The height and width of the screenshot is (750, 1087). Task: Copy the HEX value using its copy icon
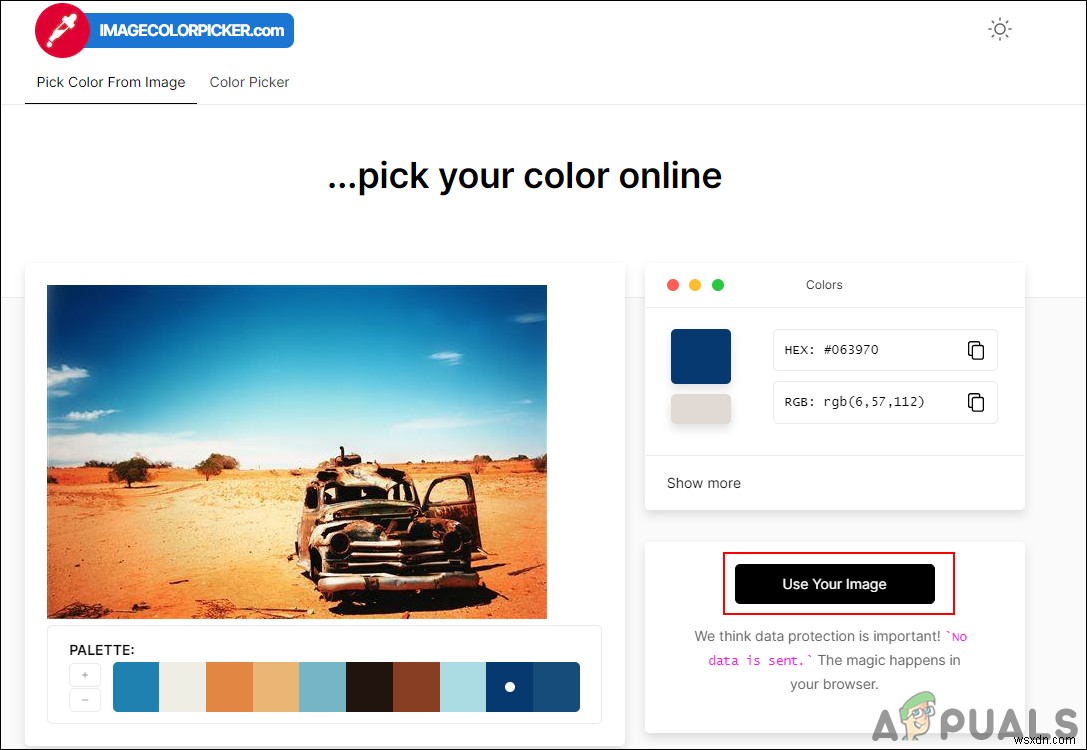pyautogui.click(x=975, y=350)
